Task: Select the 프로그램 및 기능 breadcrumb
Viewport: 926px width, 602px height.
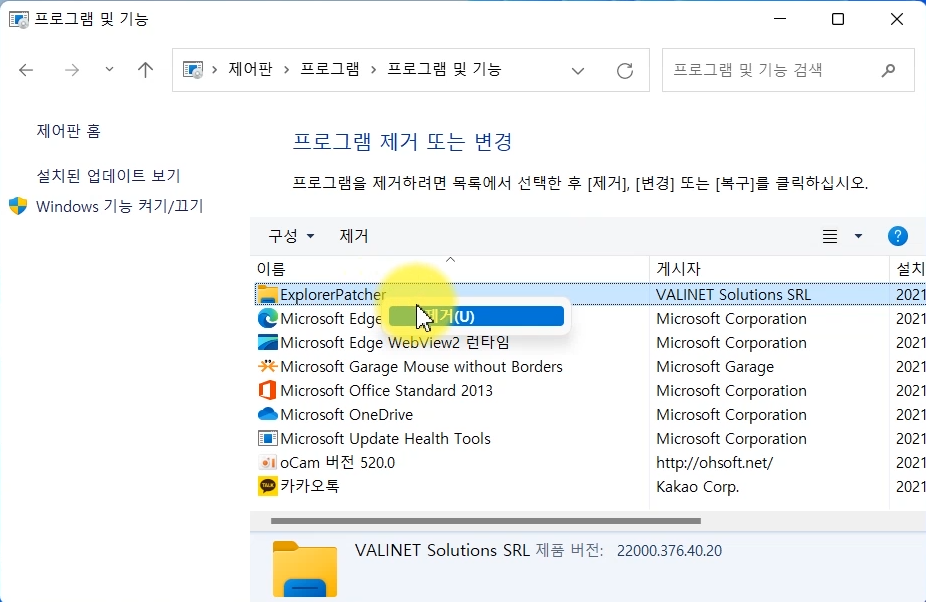Action: [x=444, y=69]
